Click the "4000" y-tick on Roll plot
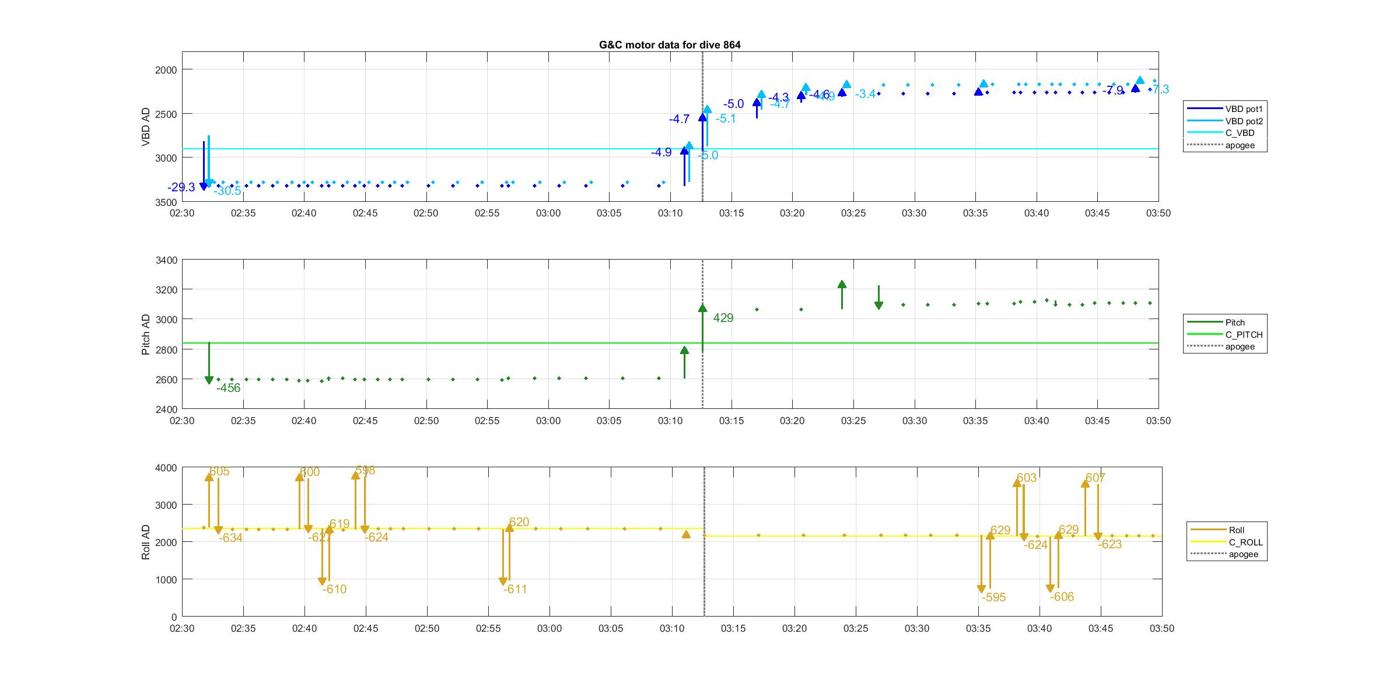 pyautogui.click(x=165, y=468)
